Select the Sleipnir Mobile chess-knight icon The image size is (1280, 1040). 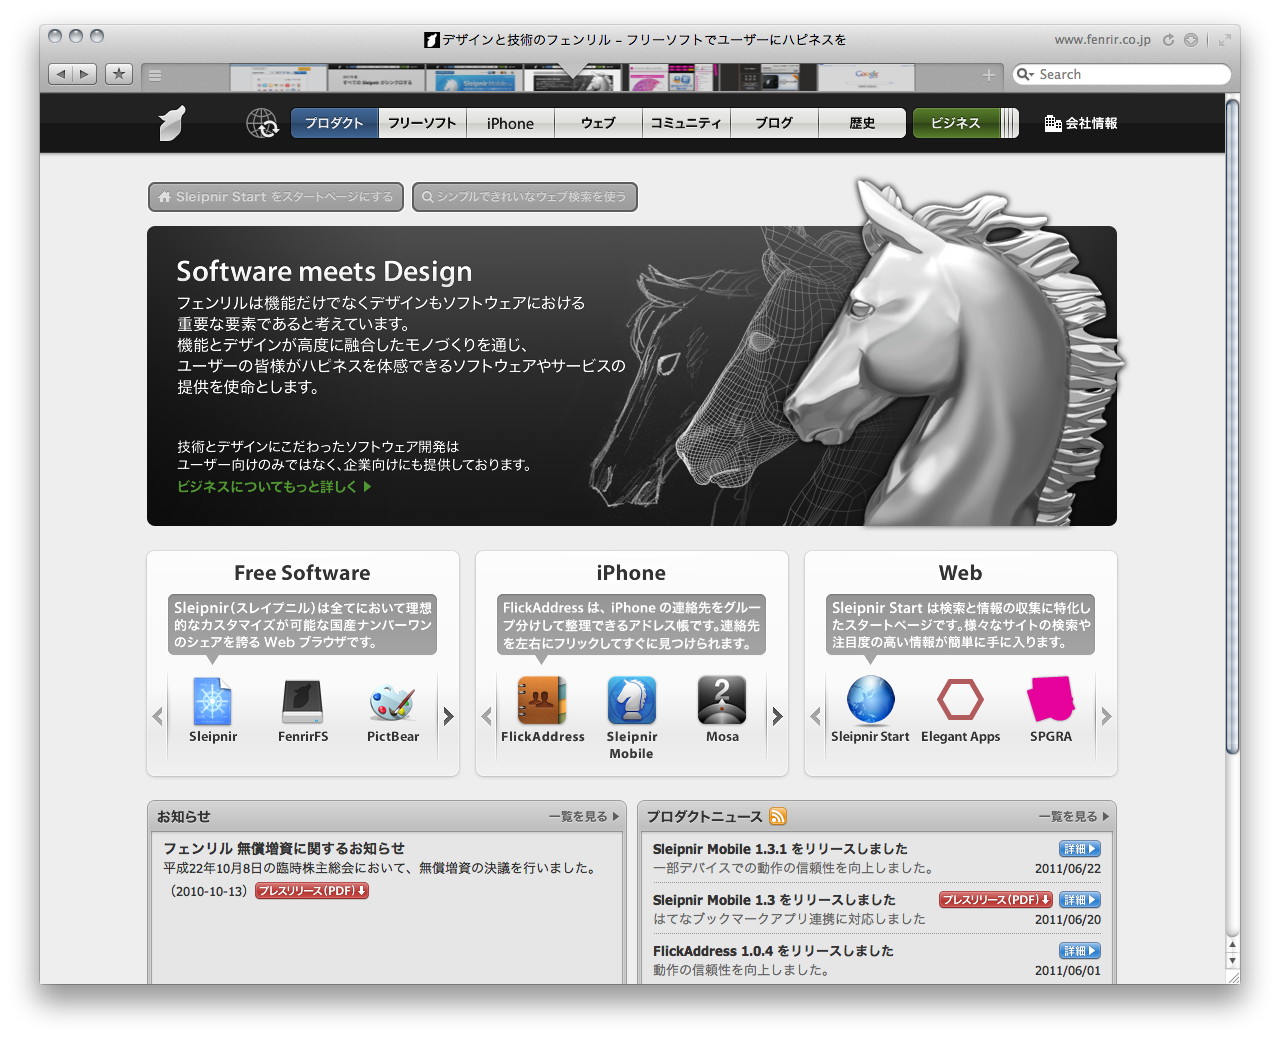click(x=631, y=701)
